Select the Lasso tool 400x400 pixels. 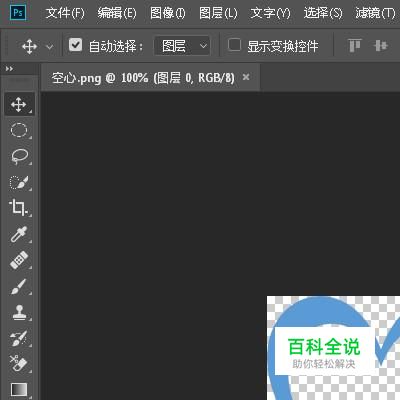click(19, 156)
